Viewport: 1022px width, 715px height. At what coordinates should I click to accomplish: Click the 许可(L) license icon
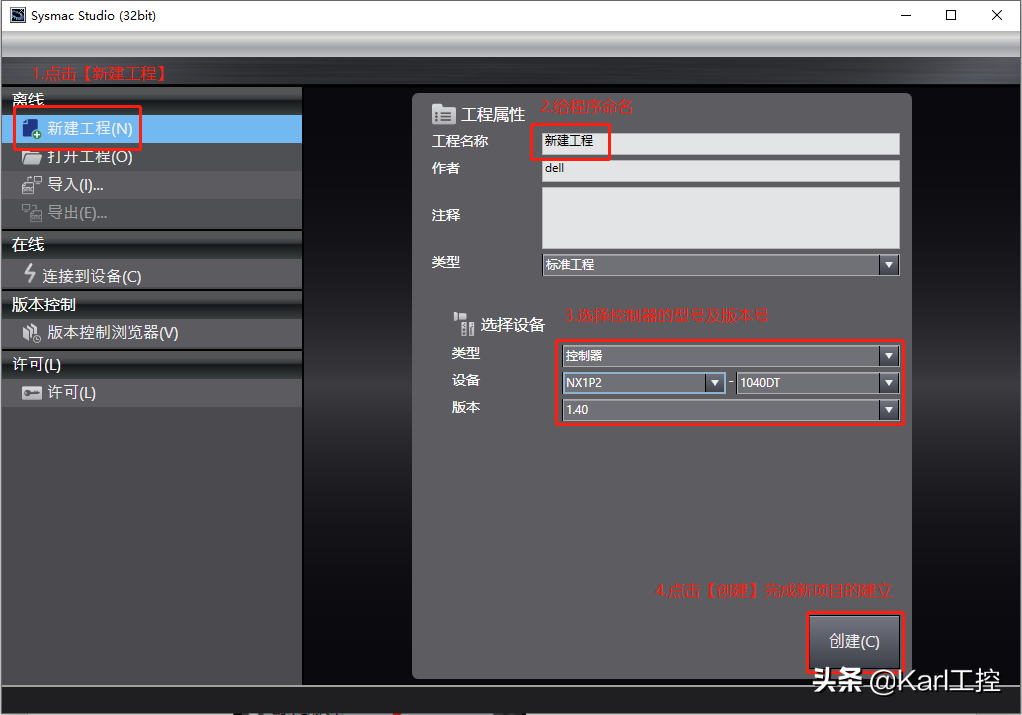point(33,391)
